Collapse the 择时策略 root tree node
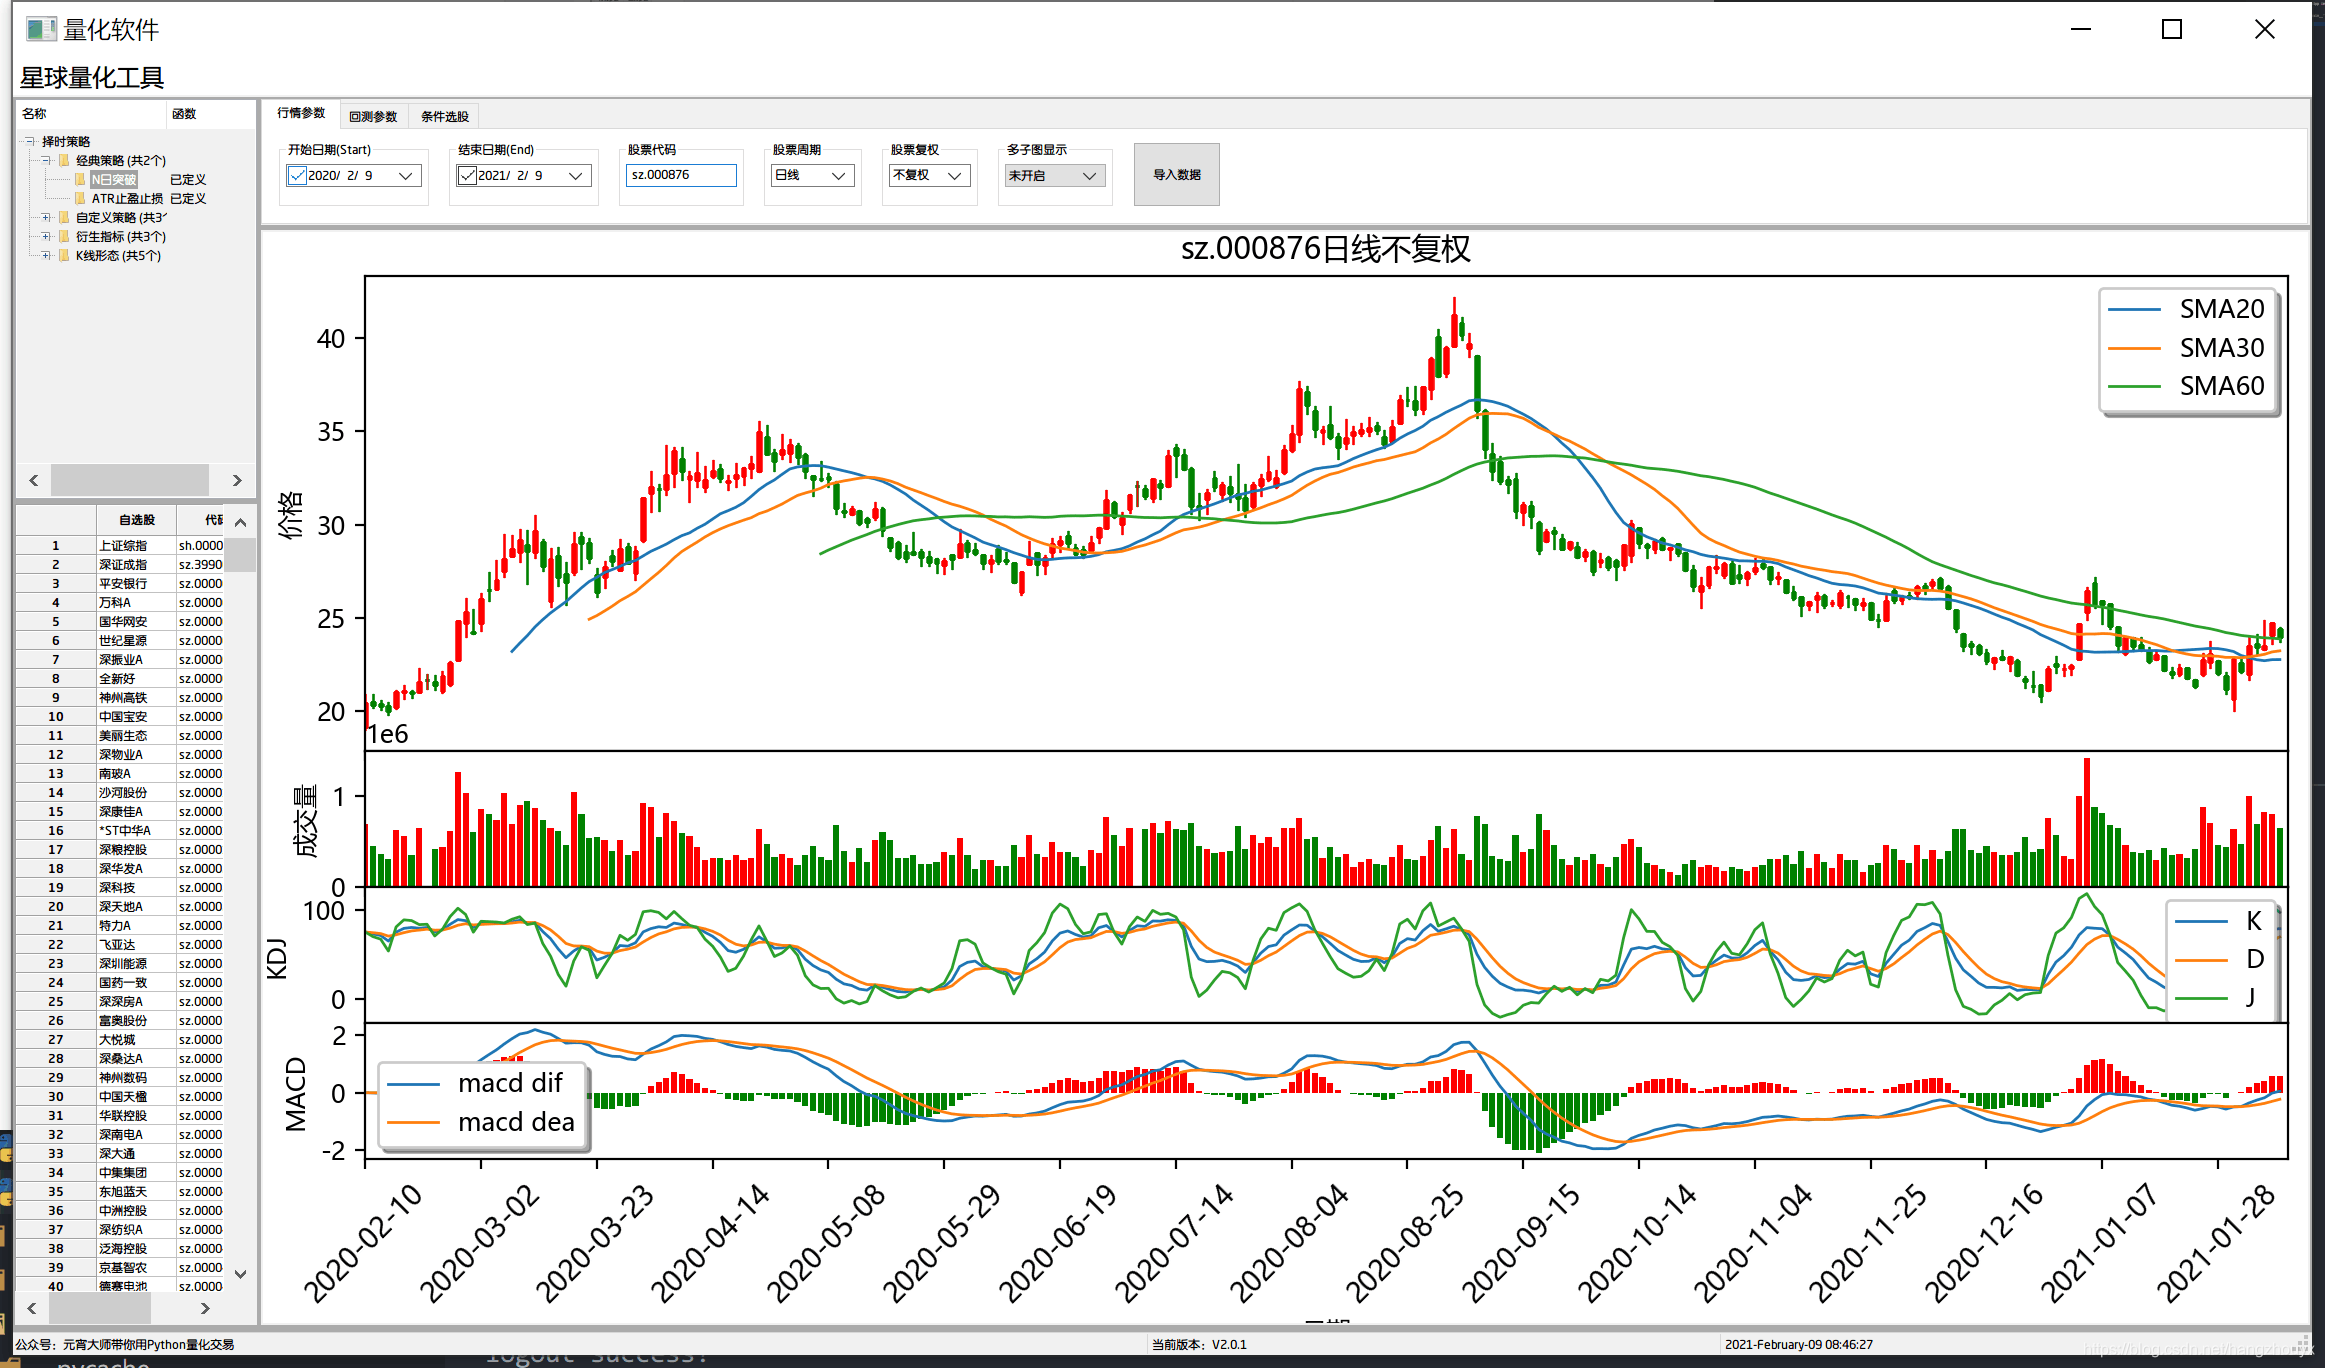This screenshot has width=2325, height=1368. pos(30,141)
